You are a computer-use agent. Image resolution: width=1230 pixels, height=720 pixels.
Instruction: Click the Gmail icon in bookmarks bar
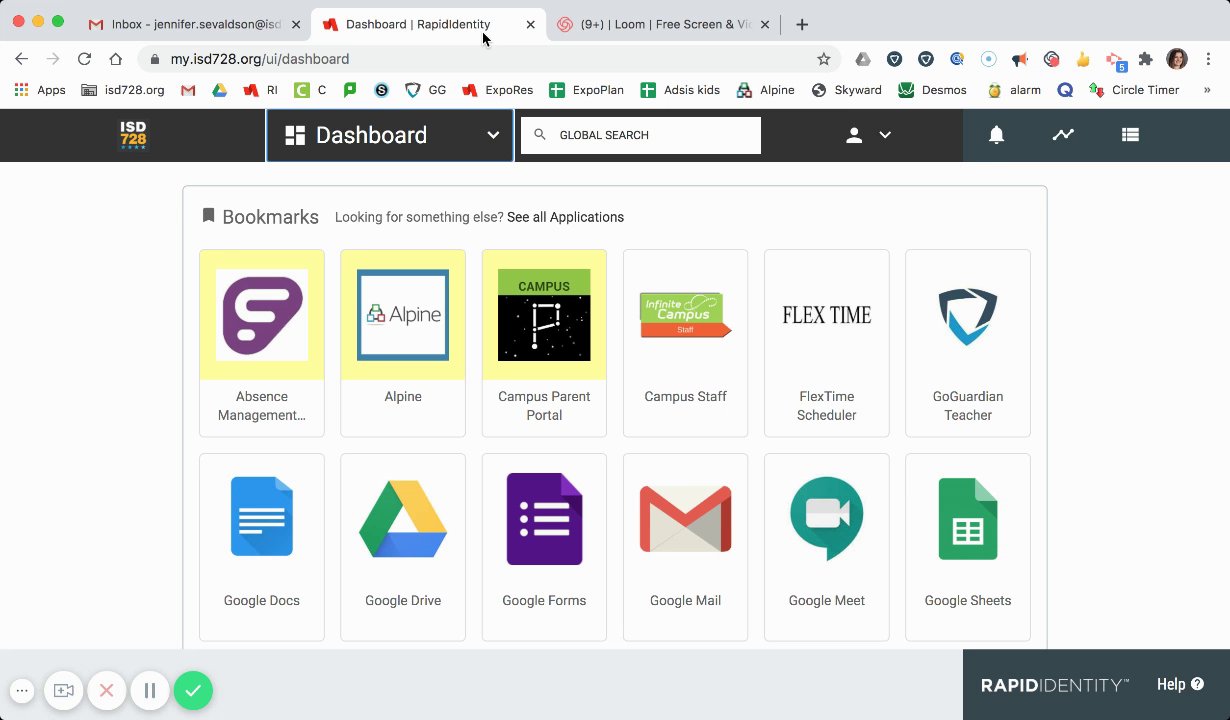[x=188, y=90]
